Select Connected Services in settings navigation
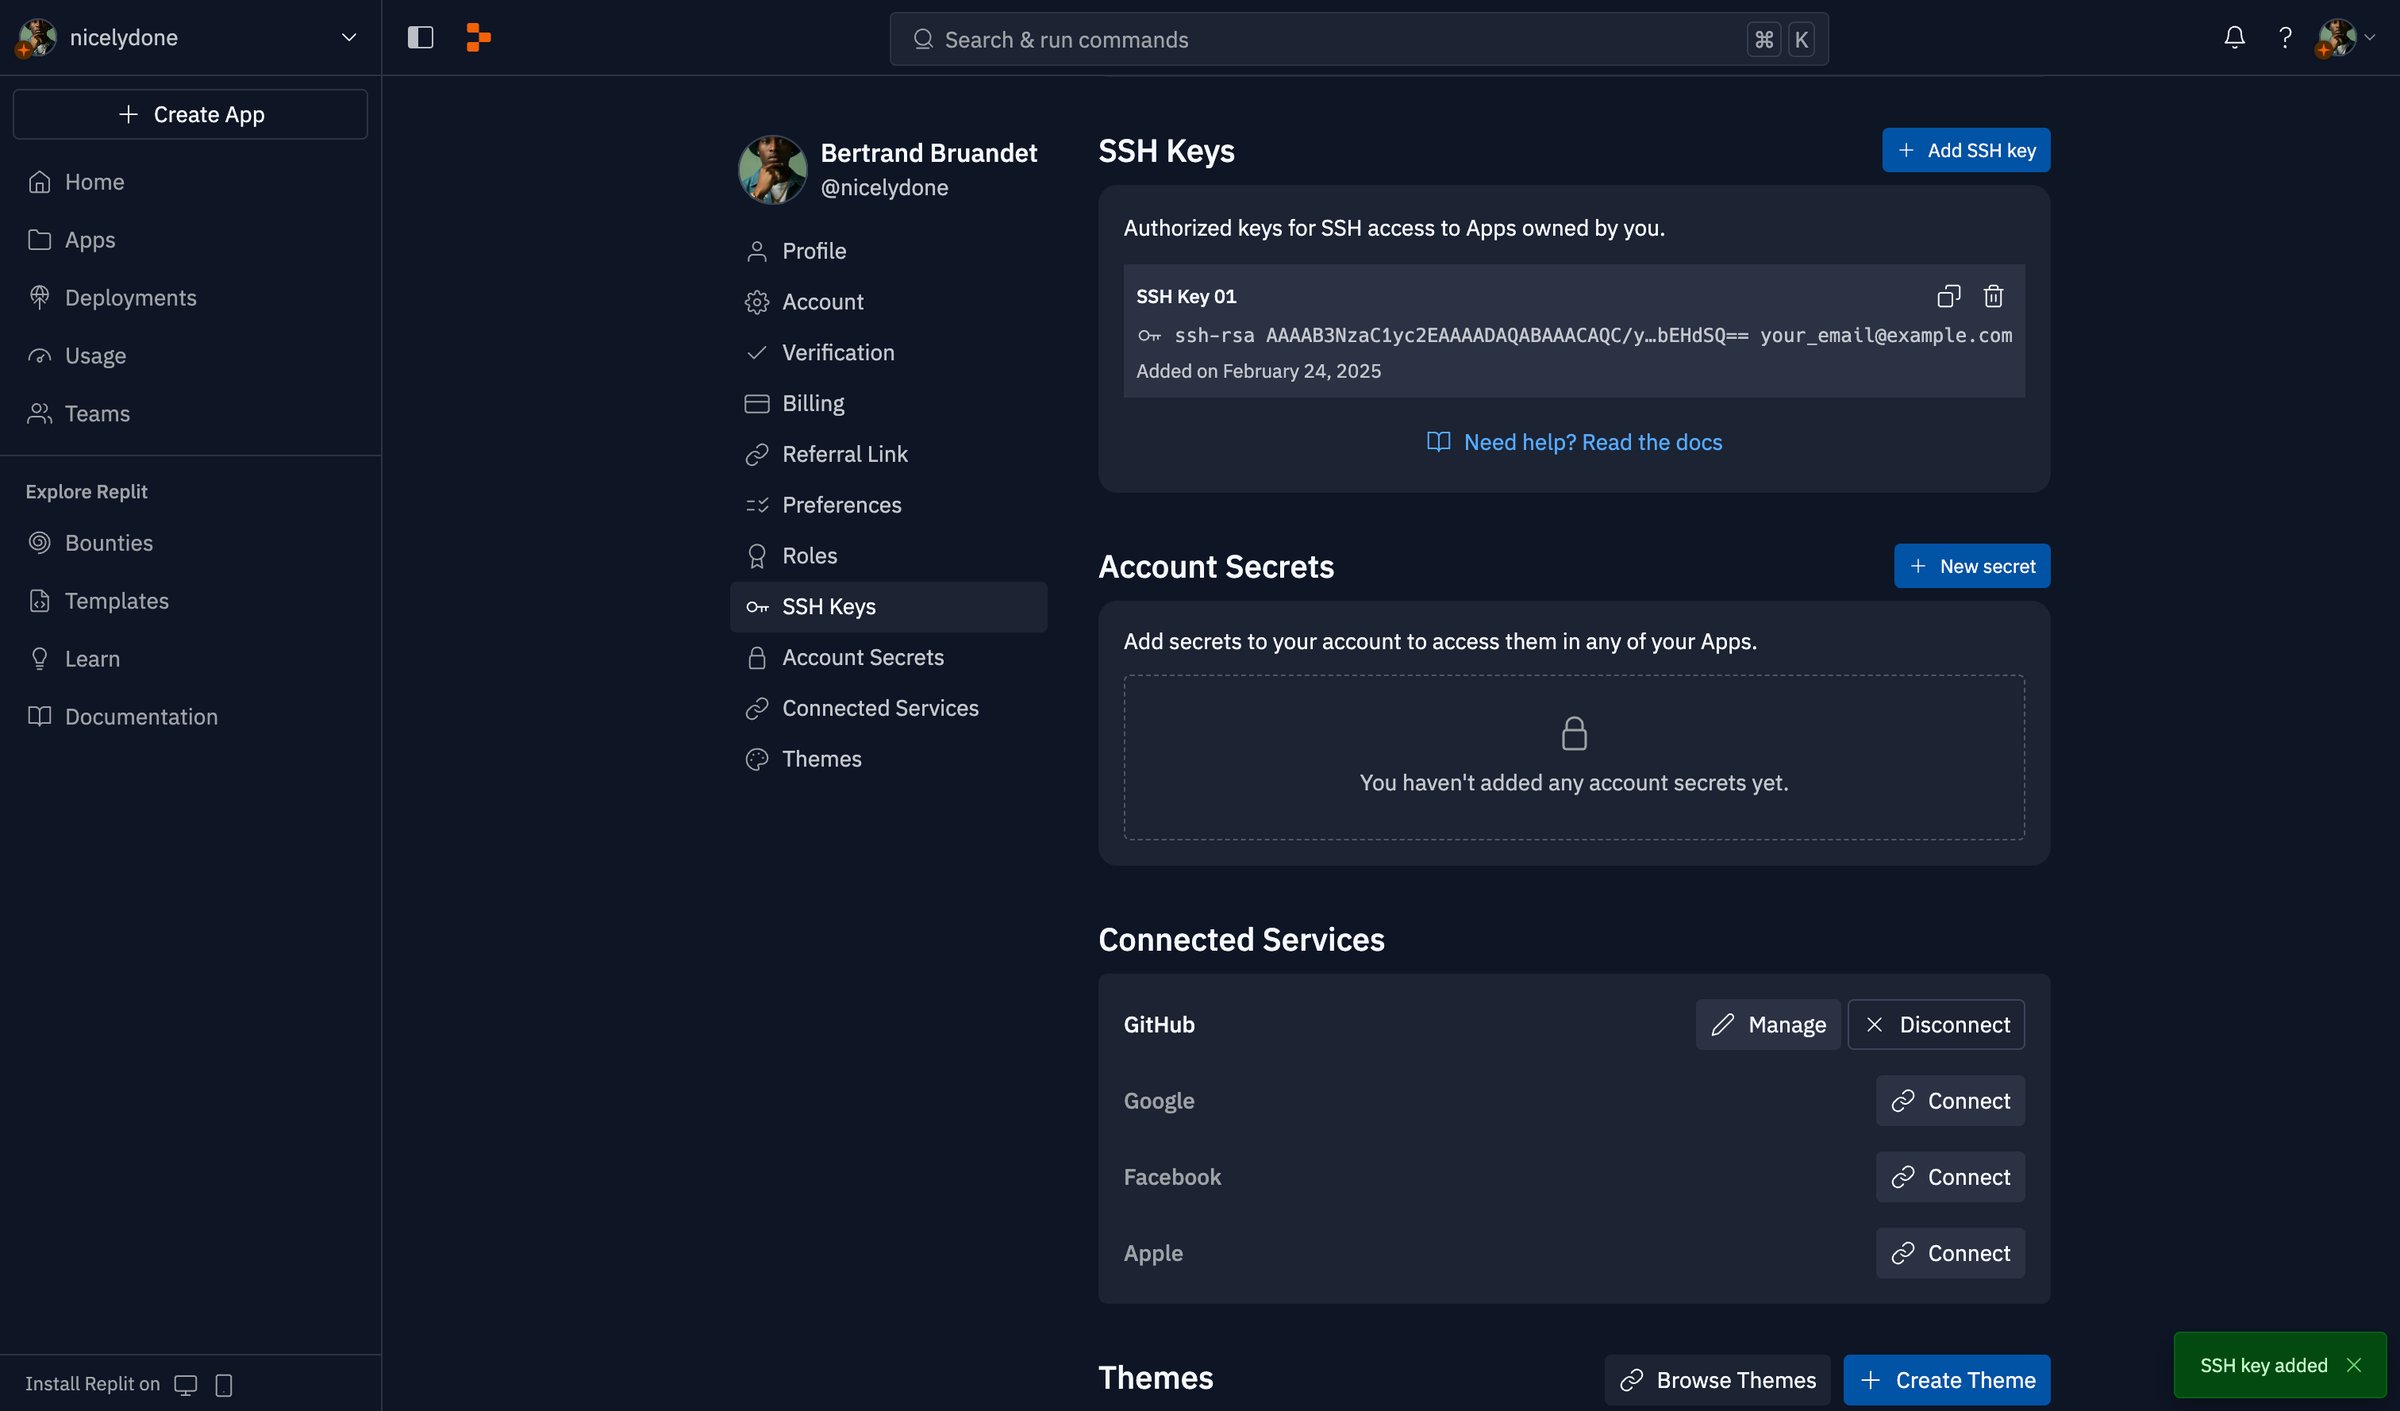 coord(888,708)
